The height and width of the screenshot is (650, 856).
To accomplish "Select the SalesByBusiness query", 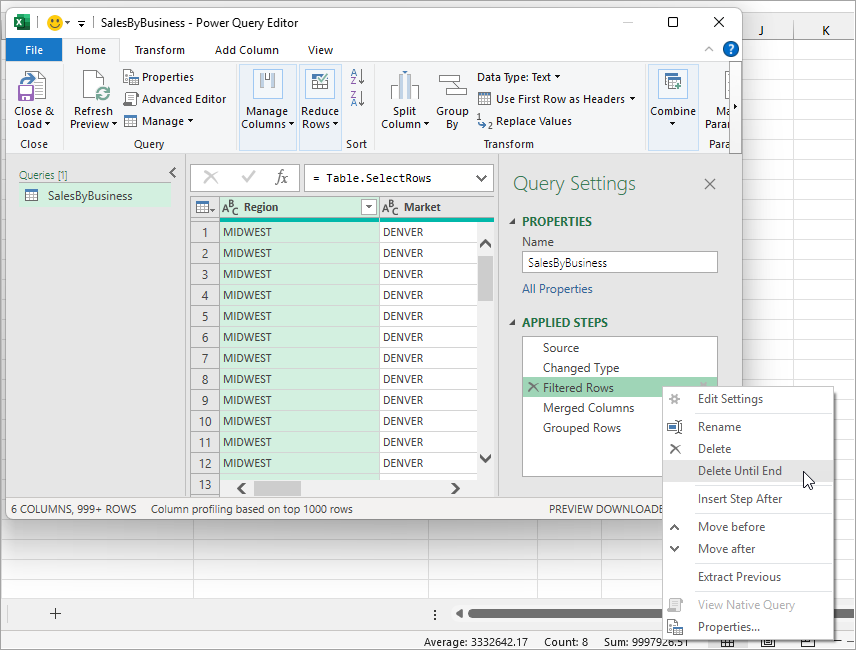I will [x=96, y=196].
